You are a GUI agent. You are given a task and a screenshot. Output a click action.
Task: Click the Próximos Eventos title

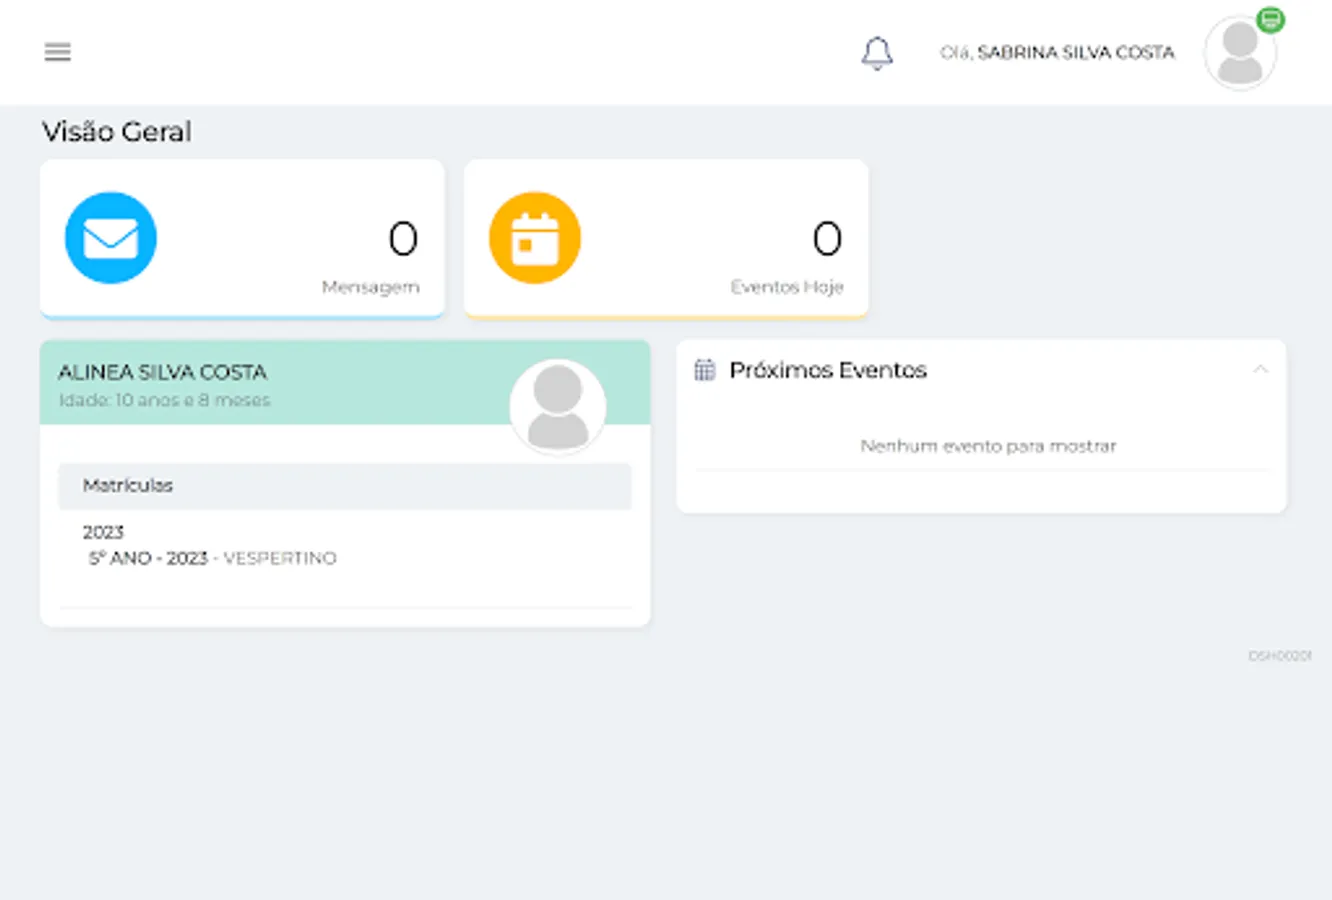(828, 370)
